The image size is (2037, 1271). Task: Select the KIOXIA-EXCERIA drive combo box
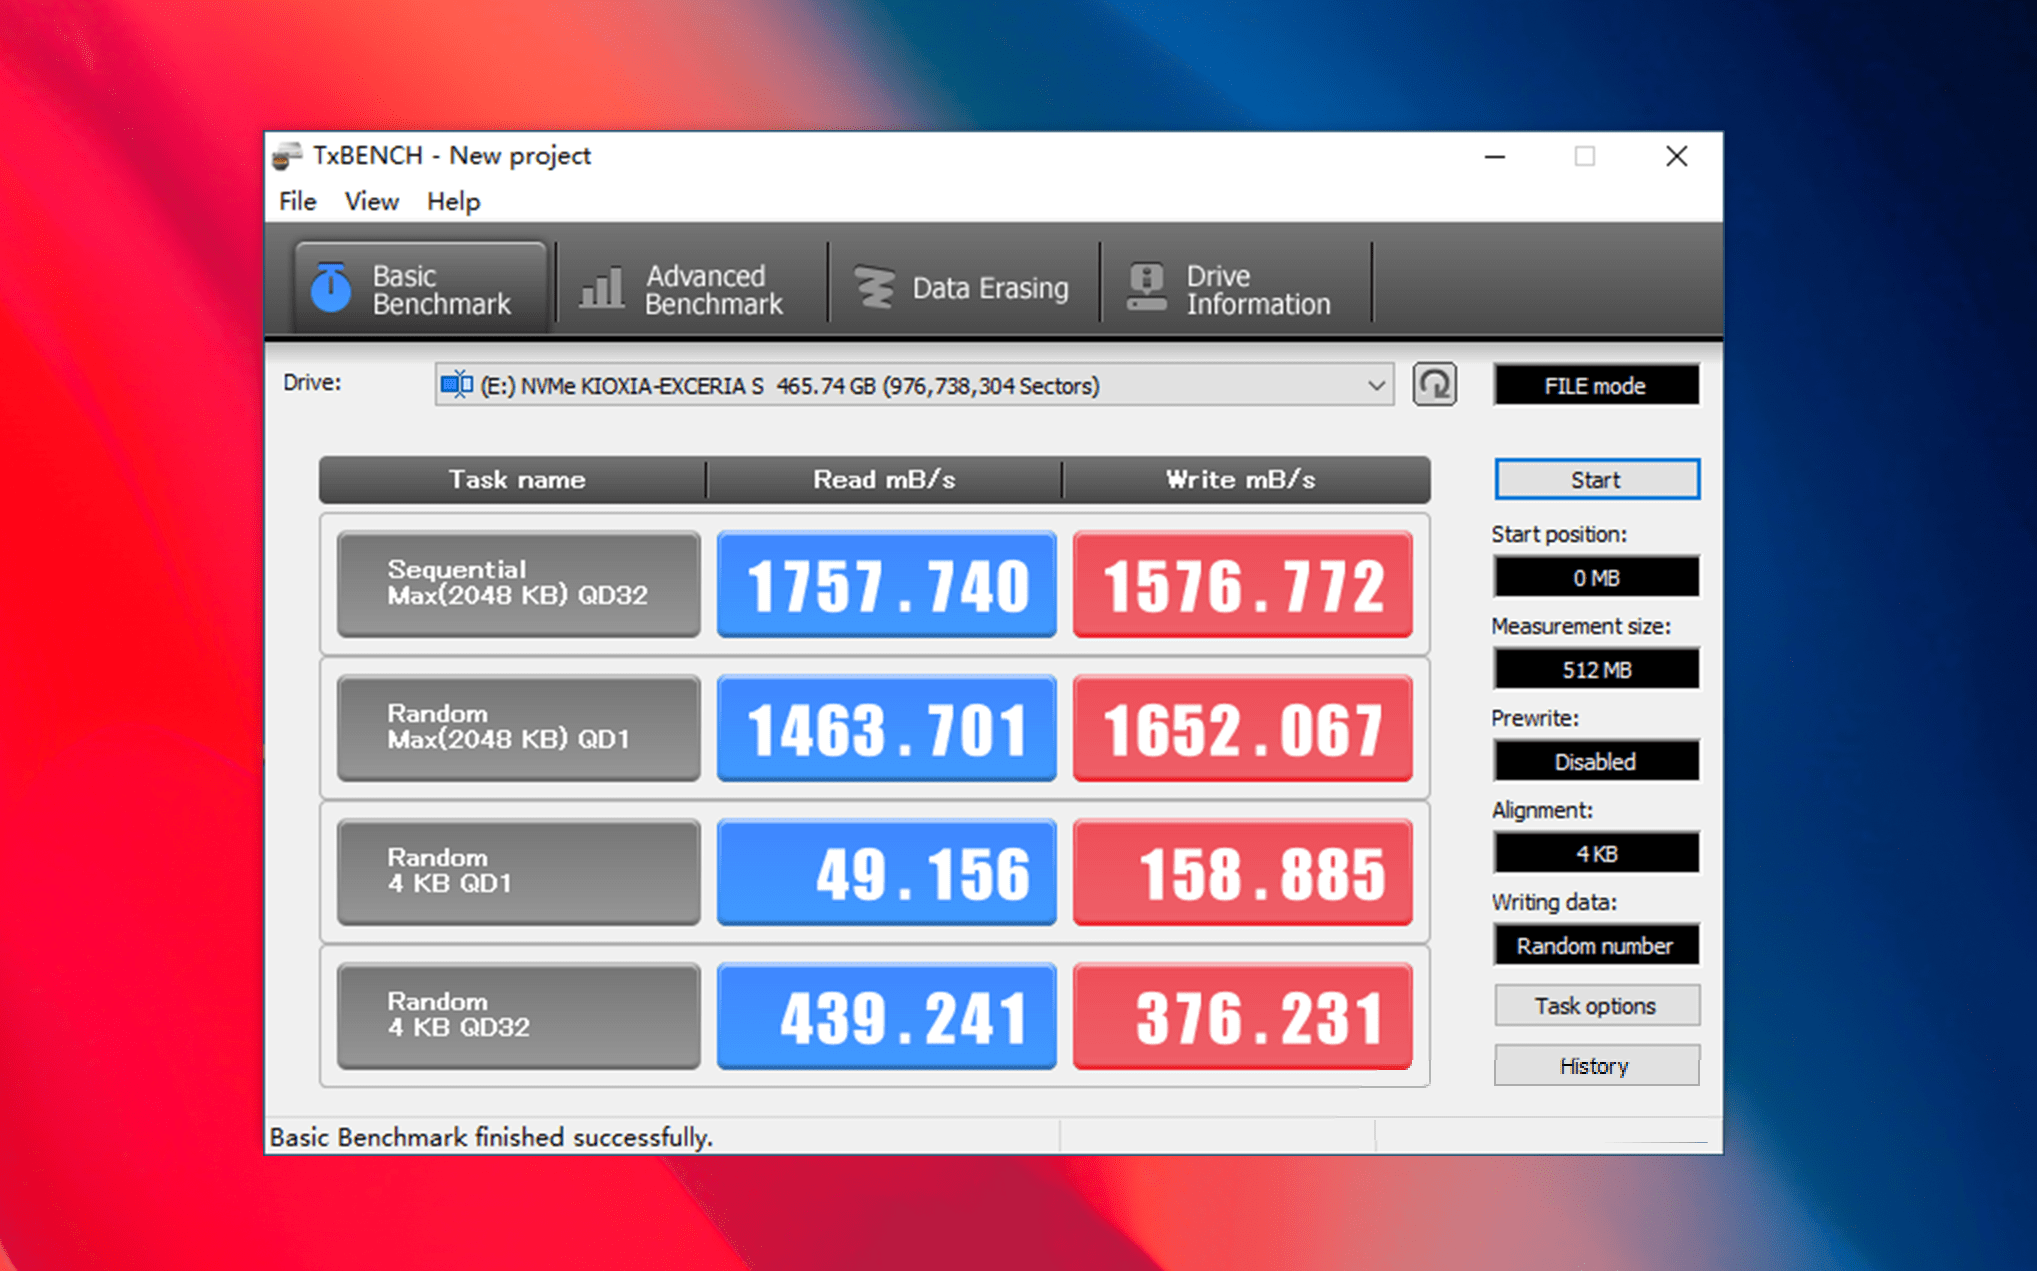(914, 385)
